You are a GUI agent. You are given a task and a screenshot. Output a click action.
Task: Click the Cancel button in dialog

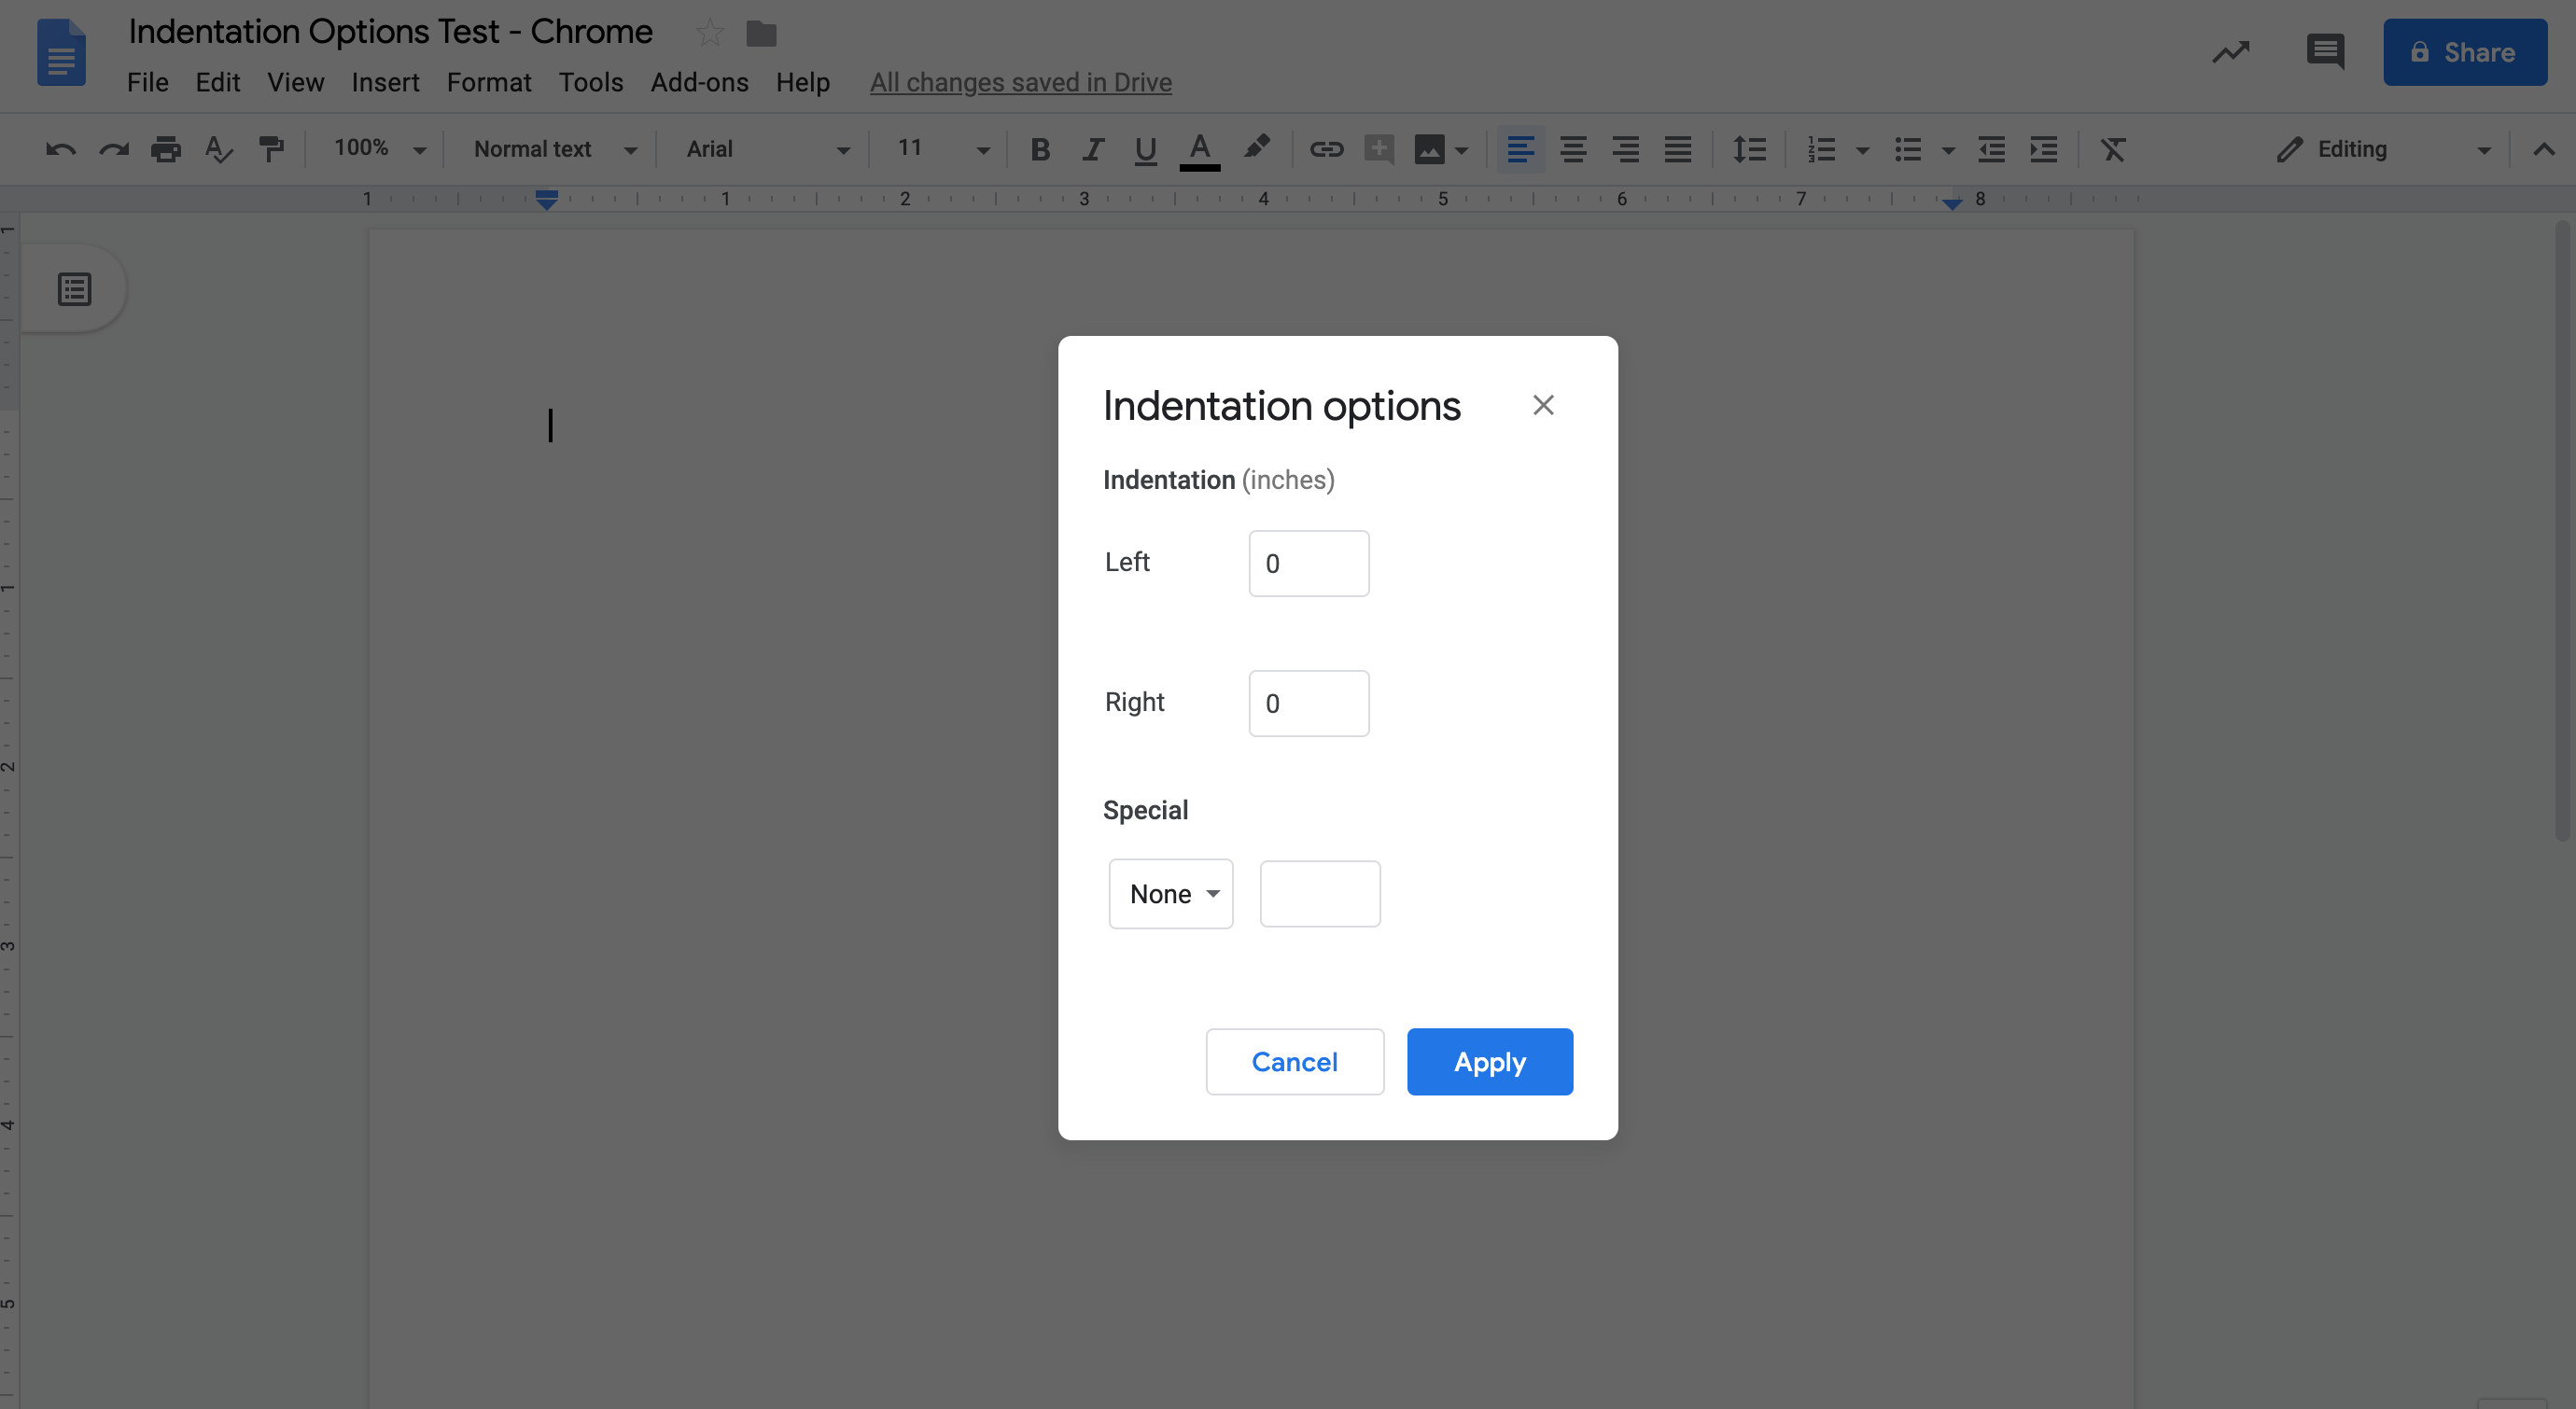pos(1294,1062)
